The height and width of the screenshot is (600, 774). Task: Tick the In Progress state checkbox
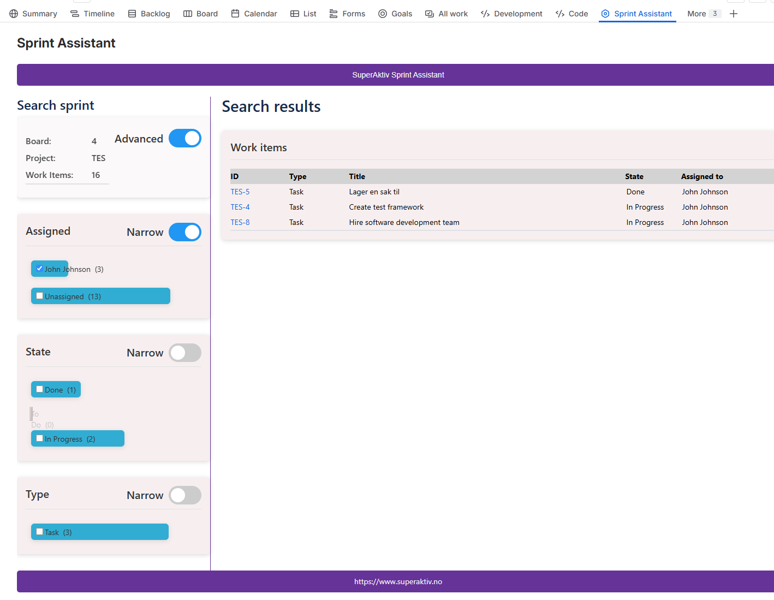[x=40, y=439]
